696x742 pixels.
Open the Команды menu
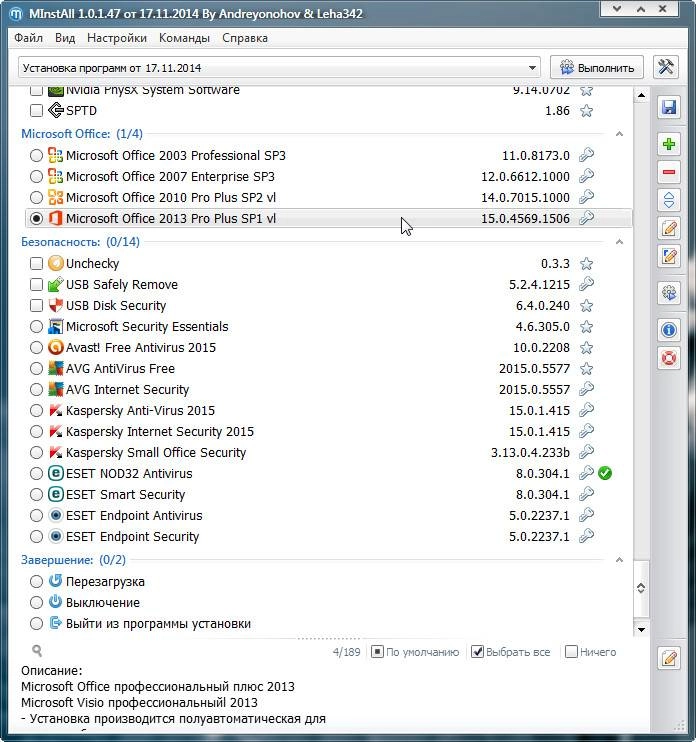point(184,38)
